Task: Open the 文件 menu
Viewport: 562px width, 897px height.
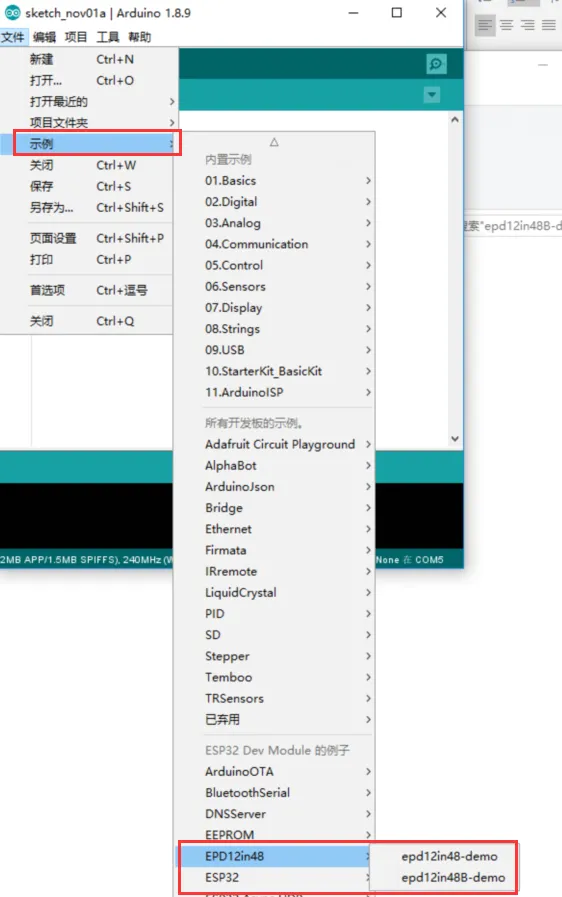Action: pyautogui.click(x=13, y=37)
